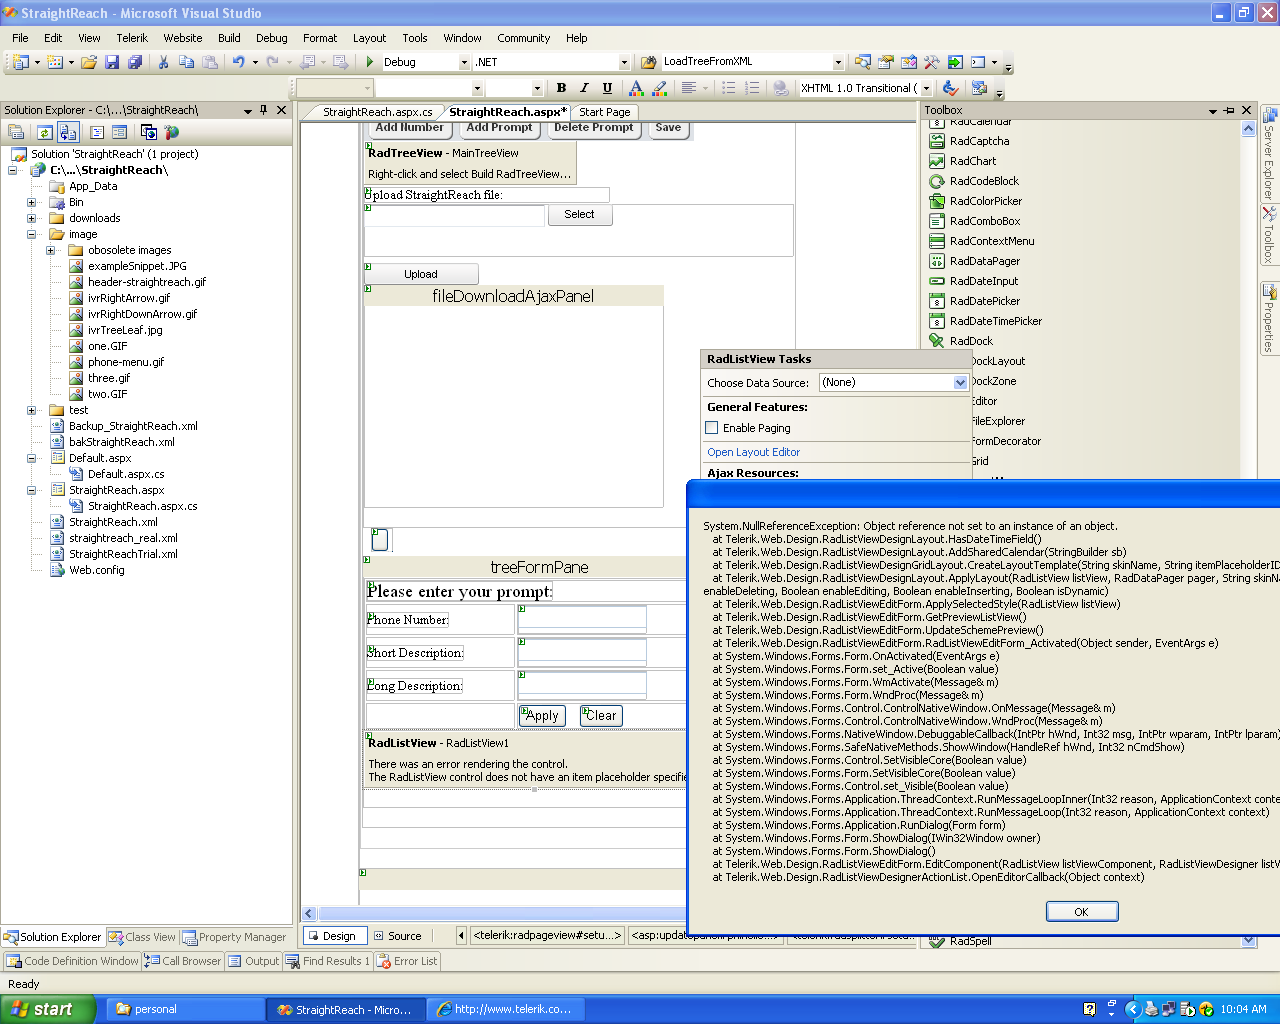Select RadColorPicker in the Toolbox
This screenshot has height=1024, width=1280.
click(x=985, y=201)
